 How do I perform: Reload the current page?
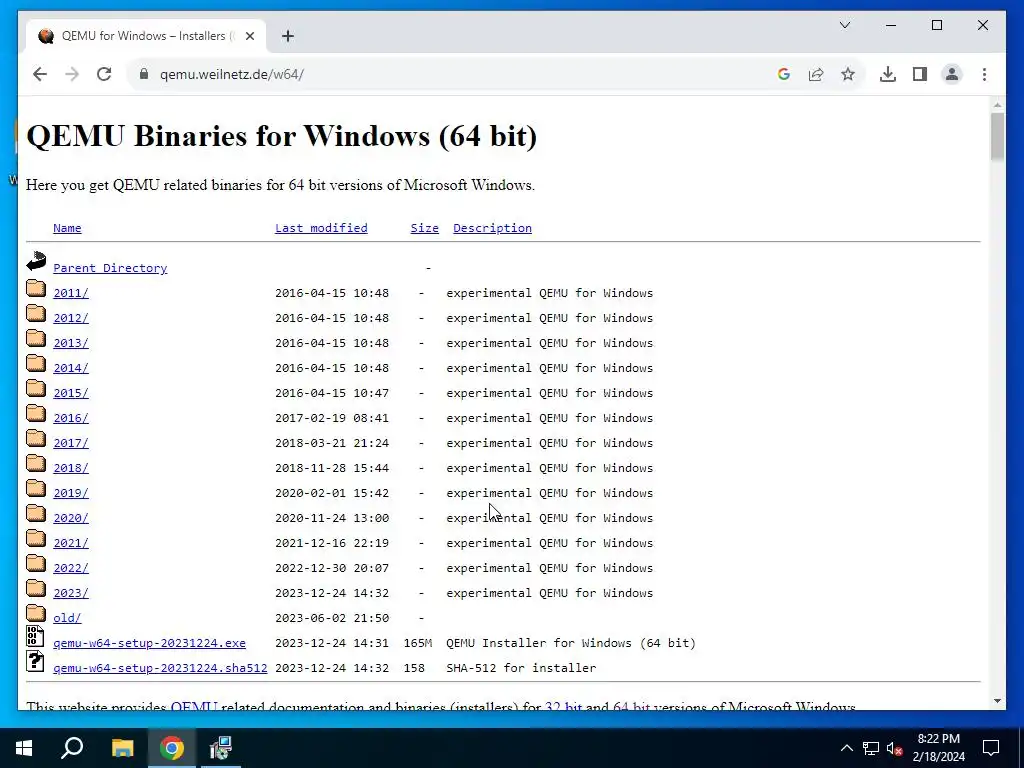click(104, 74)
